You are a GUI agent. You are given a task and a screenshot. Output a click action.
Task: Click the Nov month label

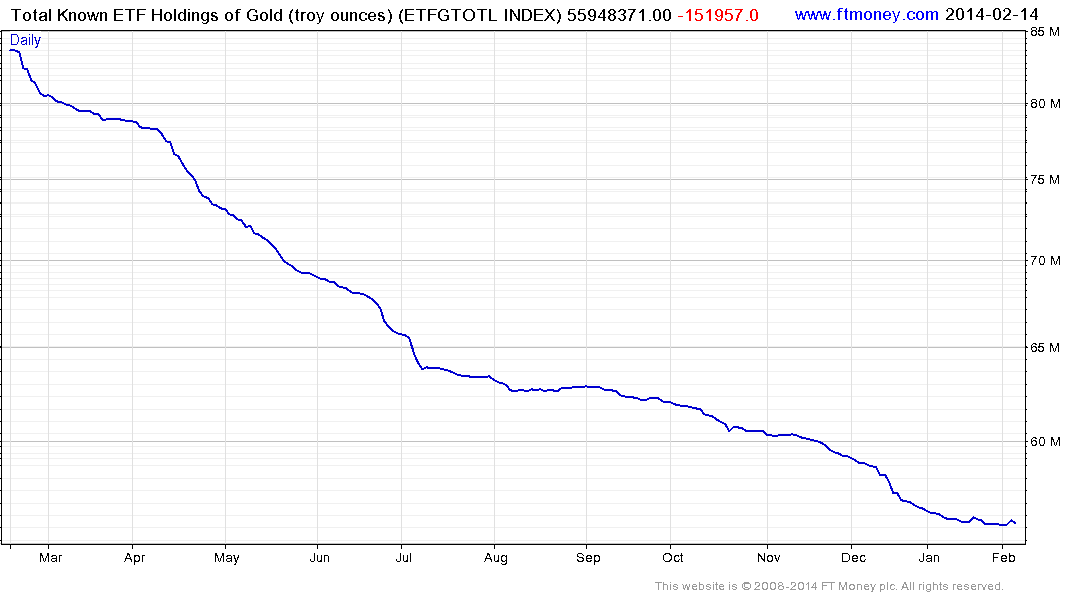click(769, 557)
